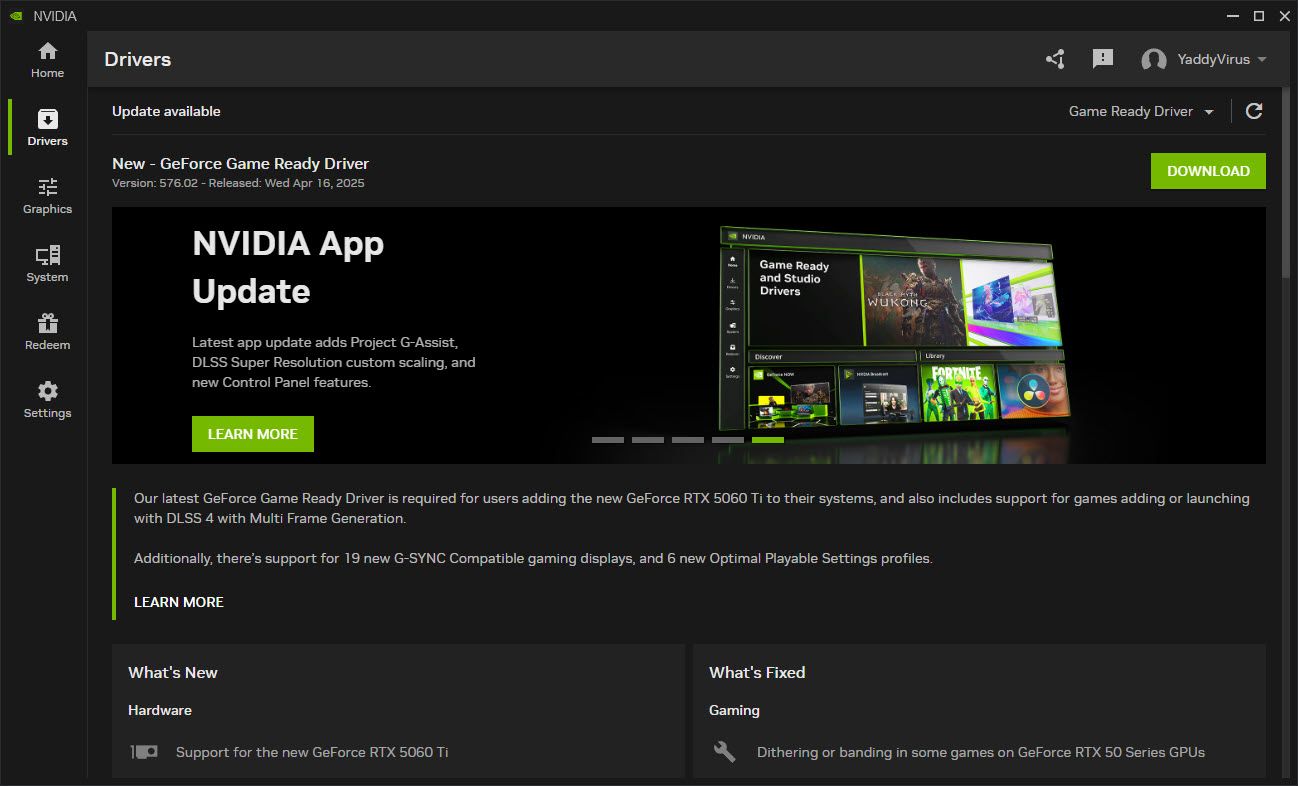Expand the Game Ready Driver dropdown
The width and height of the screenshot is (1298, 786).
1141,111
